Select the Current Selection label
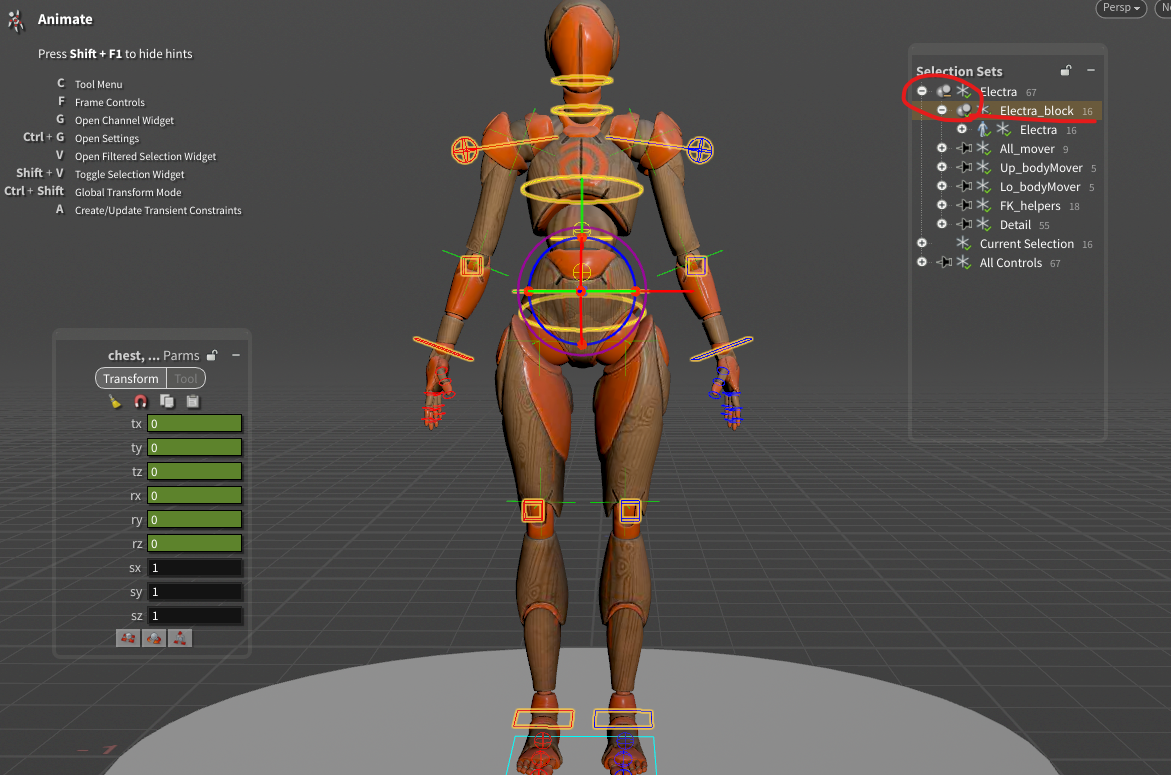 tap(1027, 243)
